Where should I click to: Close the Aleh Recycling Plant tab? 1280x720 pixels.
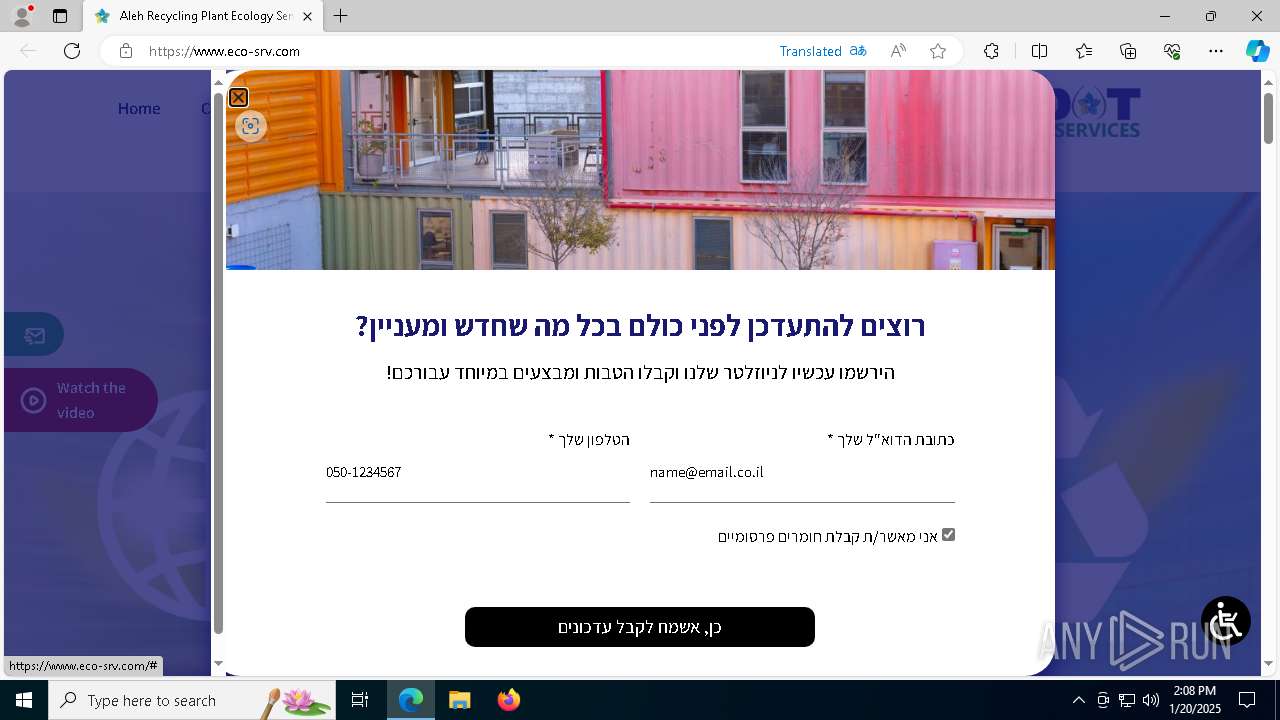click(307, 16)
